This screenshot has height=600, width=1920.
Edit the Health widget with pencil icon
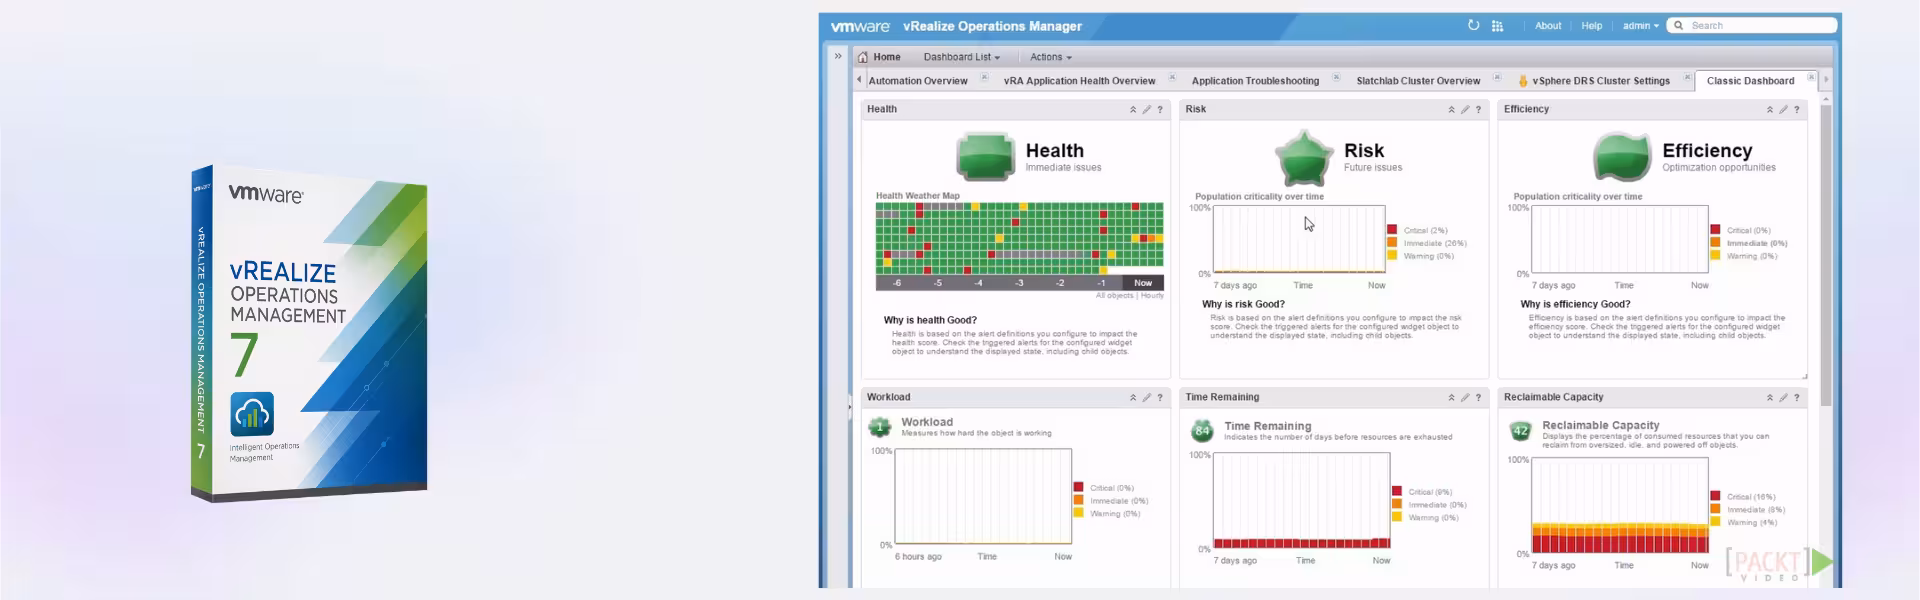1147,110
